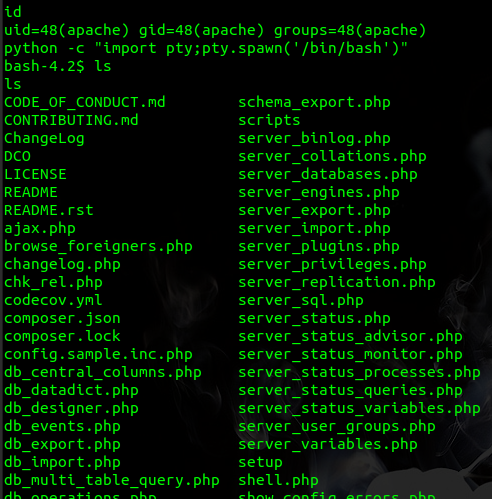This screenshot has width=492, height=499.
Task: Click the shell.php filename in the listing
Action: click(x=278, y=481)
